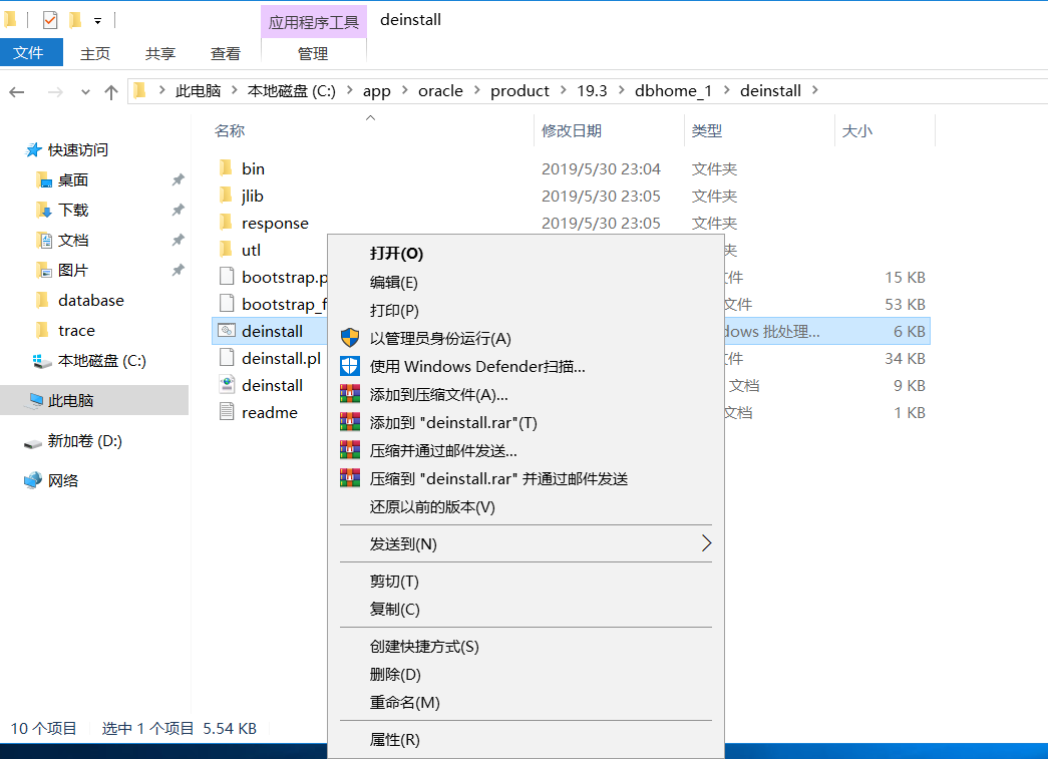Click pin icon next to 下载
Image resolution: width=1049 pixels, height=759 pixels.
pos(178,210)
